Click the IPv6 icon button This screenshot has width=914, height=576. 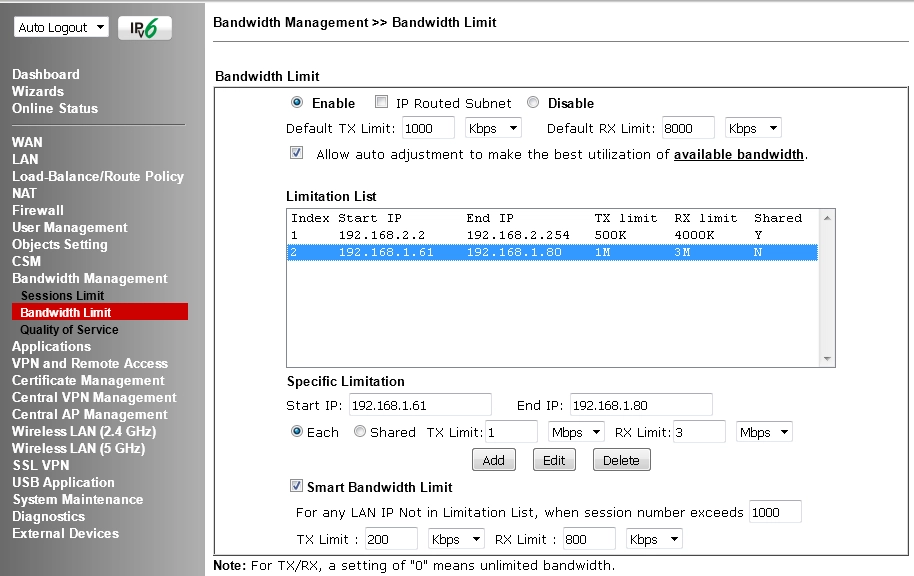pos(145,28)
